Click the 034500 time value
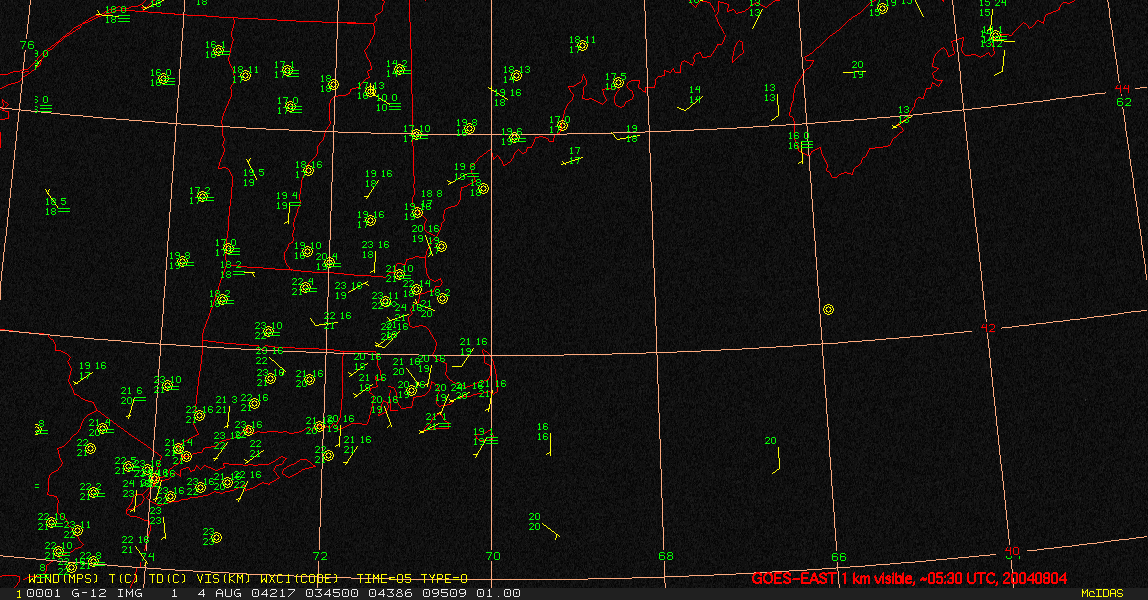This screenshot has width=1148, height=600. point(332,593)
